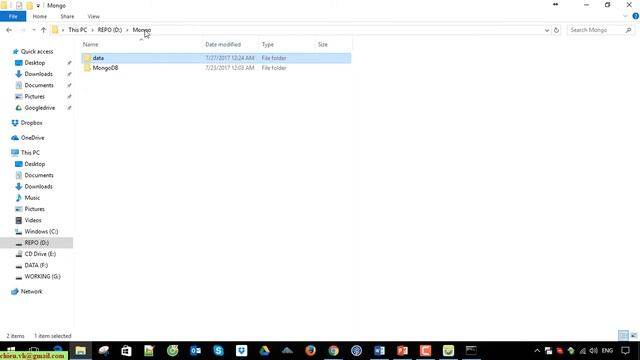Sort by the Name column header
Image resolution: width=640 pixels, height=360 pixels.
coord(91,44)
